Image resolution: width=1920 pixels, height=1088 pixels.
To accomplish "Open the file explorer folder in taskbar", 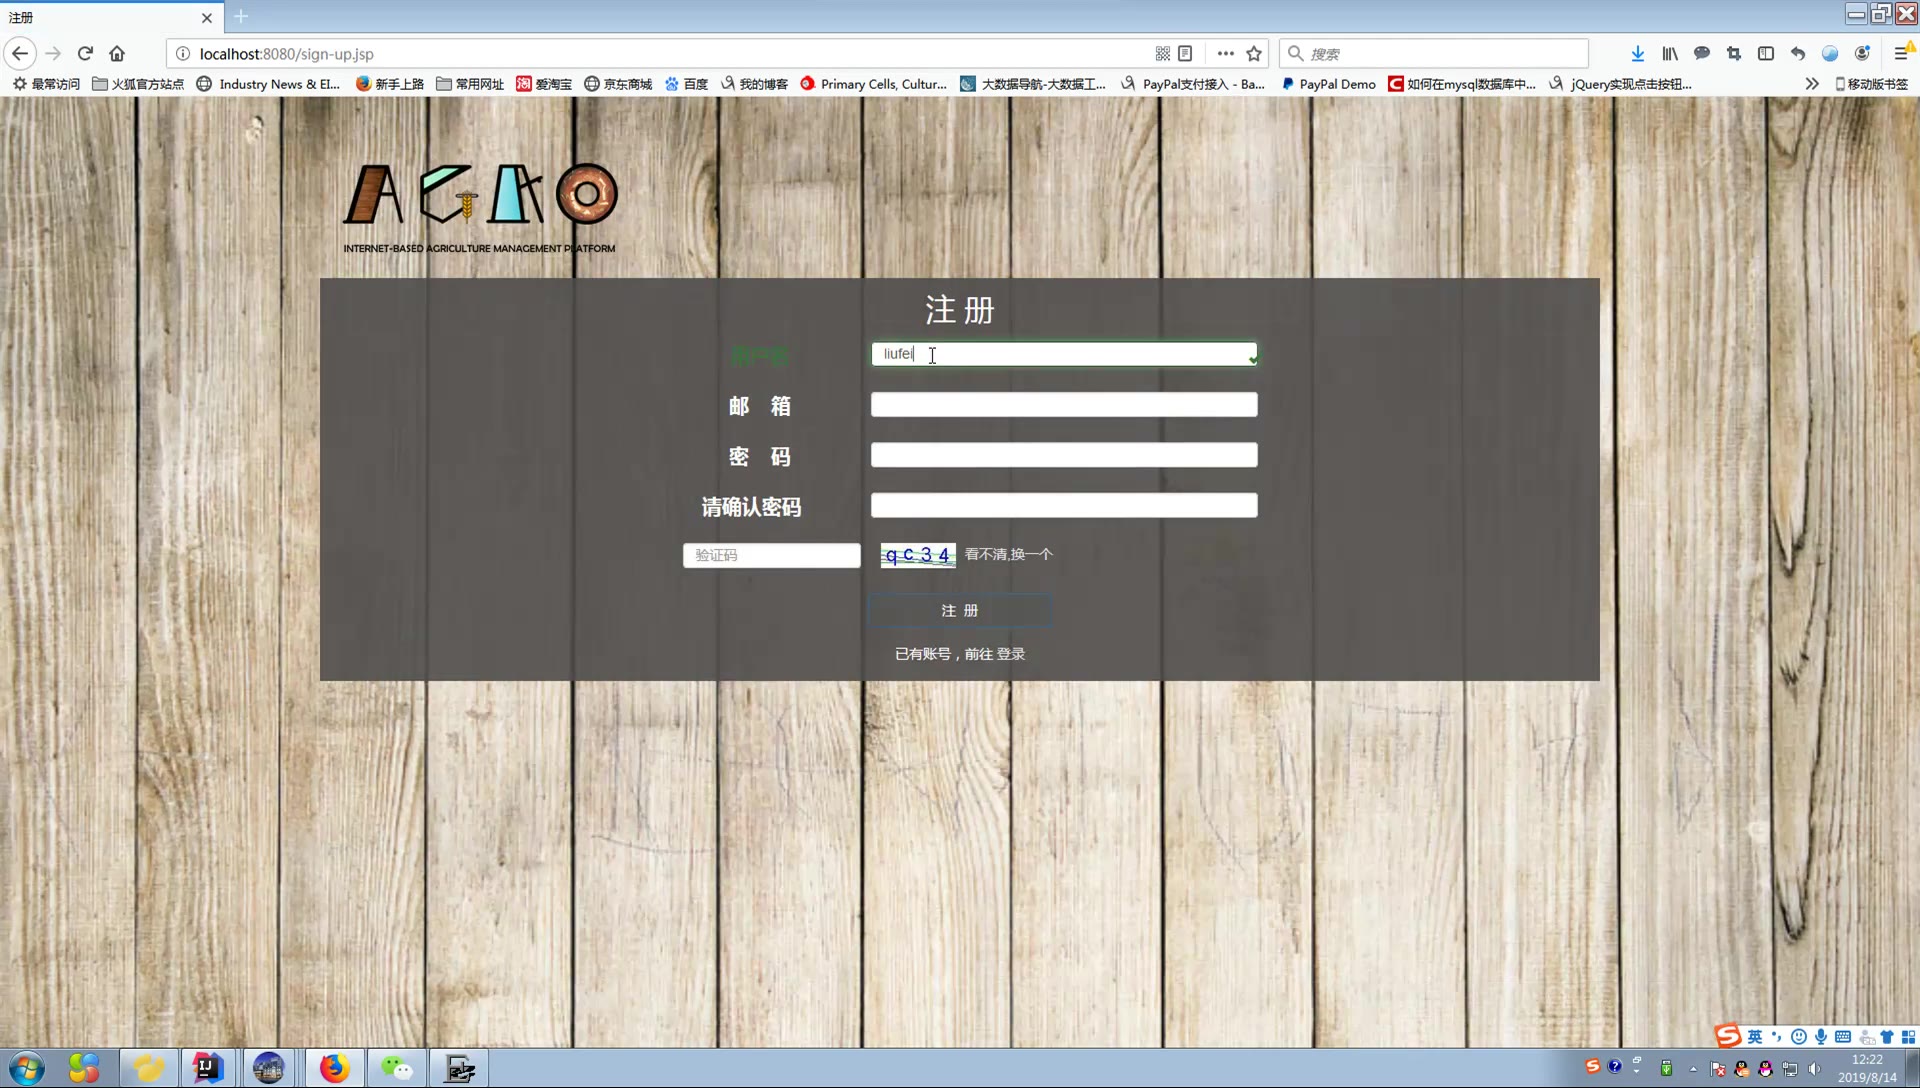I will (x=148, y=1068).
